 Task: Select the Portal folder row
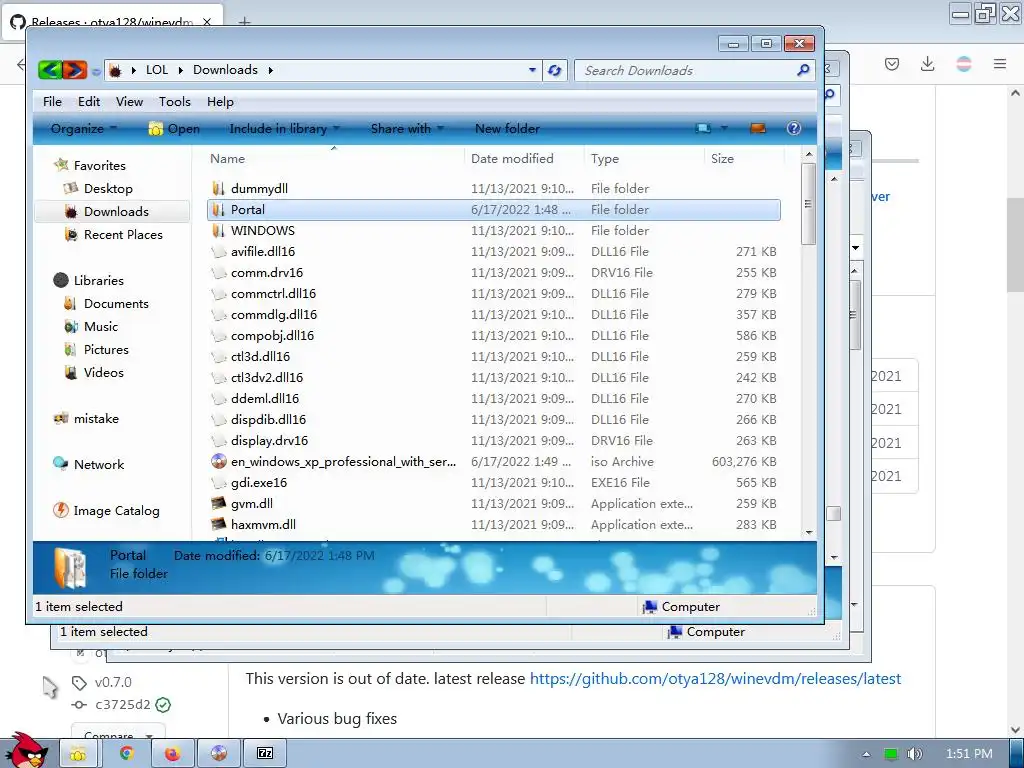pos(494,210)
